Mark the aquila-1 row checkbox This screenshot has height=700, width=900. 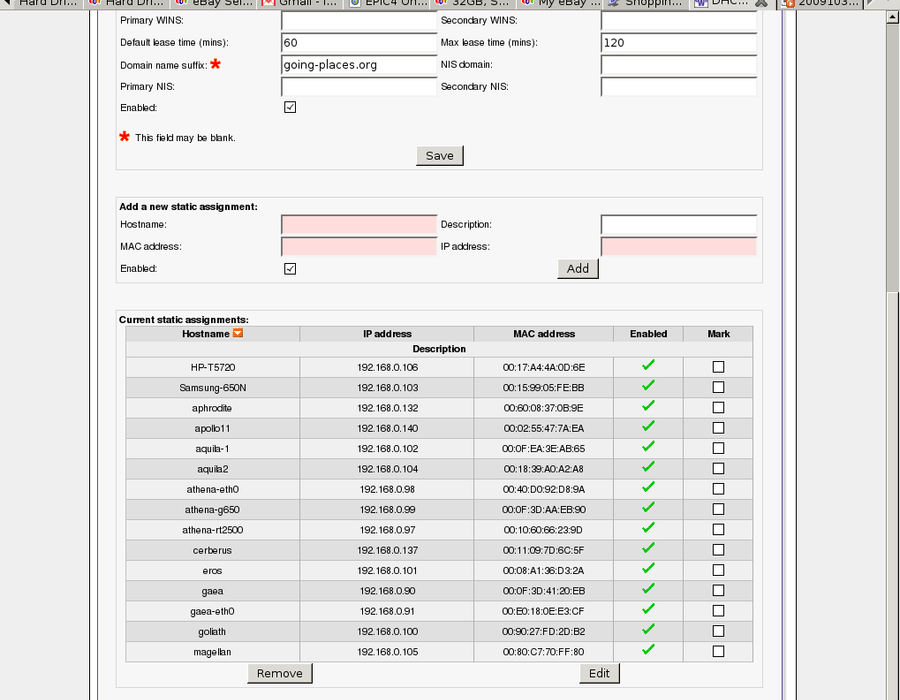click(718, 448)
